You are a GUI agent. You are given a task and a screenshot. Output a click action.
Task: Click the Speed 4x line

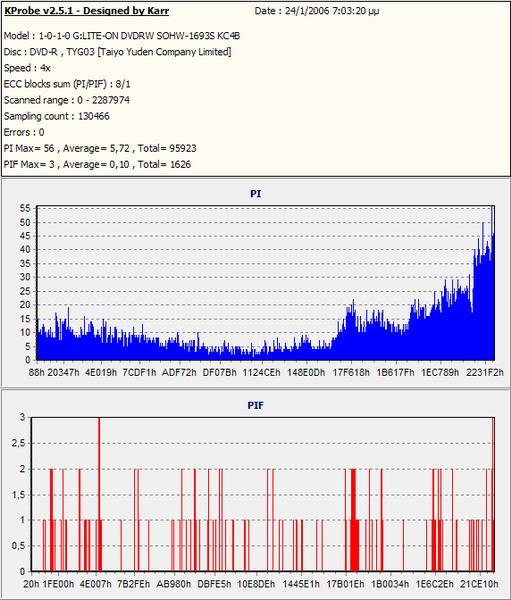click(x=27, y=68)
